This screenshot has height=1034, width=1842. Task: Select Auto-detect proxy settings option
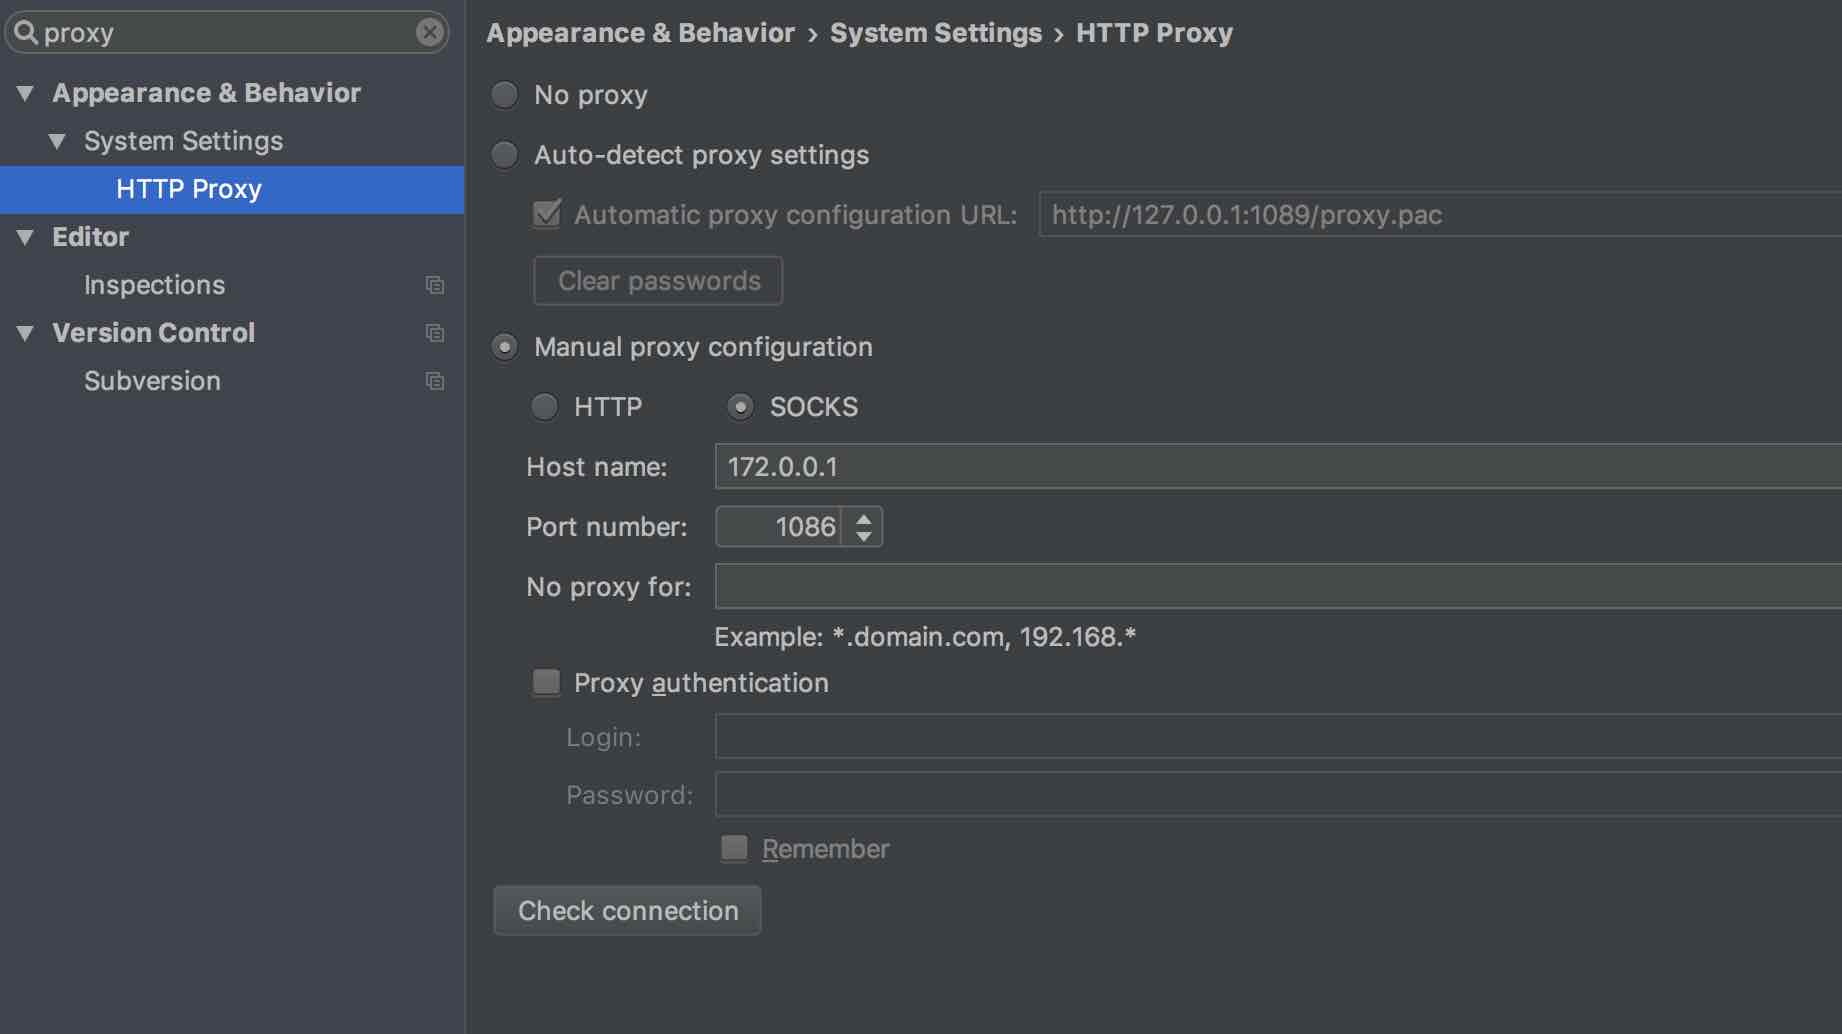504,155
